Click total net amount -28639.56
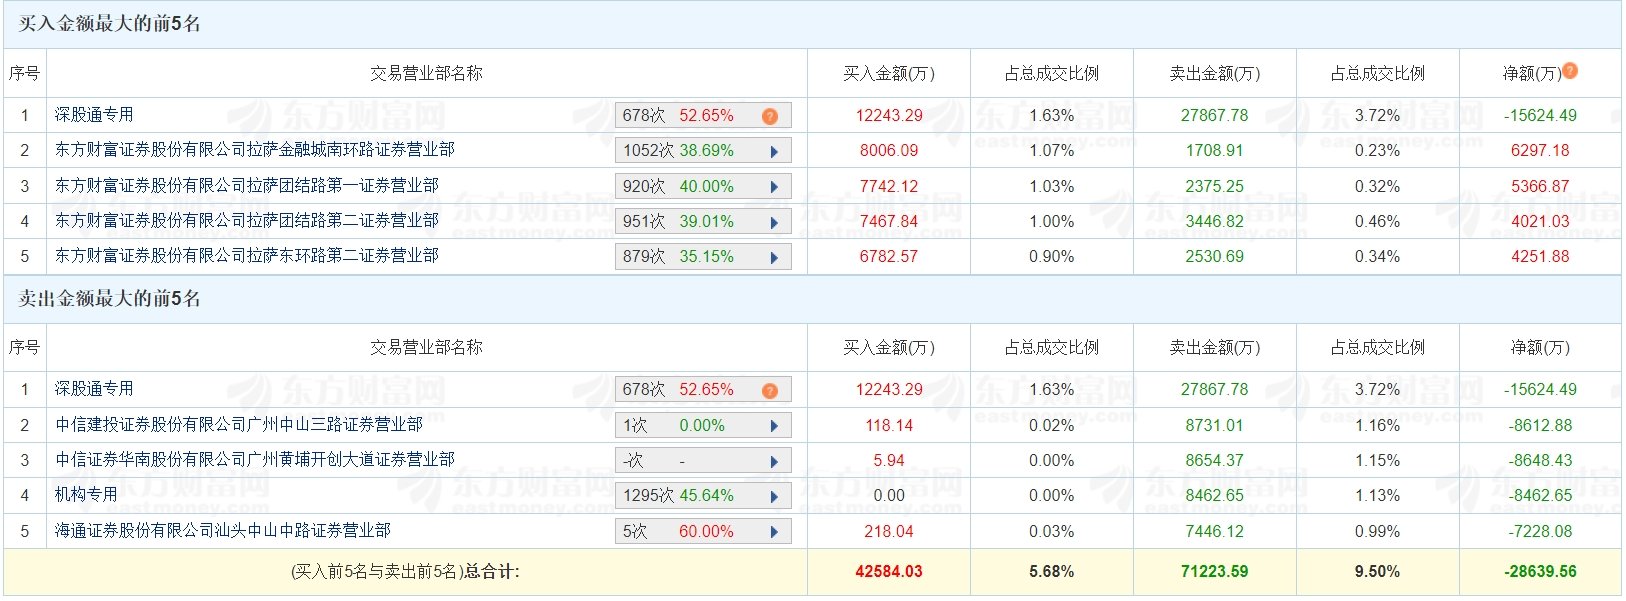Screen dimensions: 1626x601 (x=1541, y=572)
